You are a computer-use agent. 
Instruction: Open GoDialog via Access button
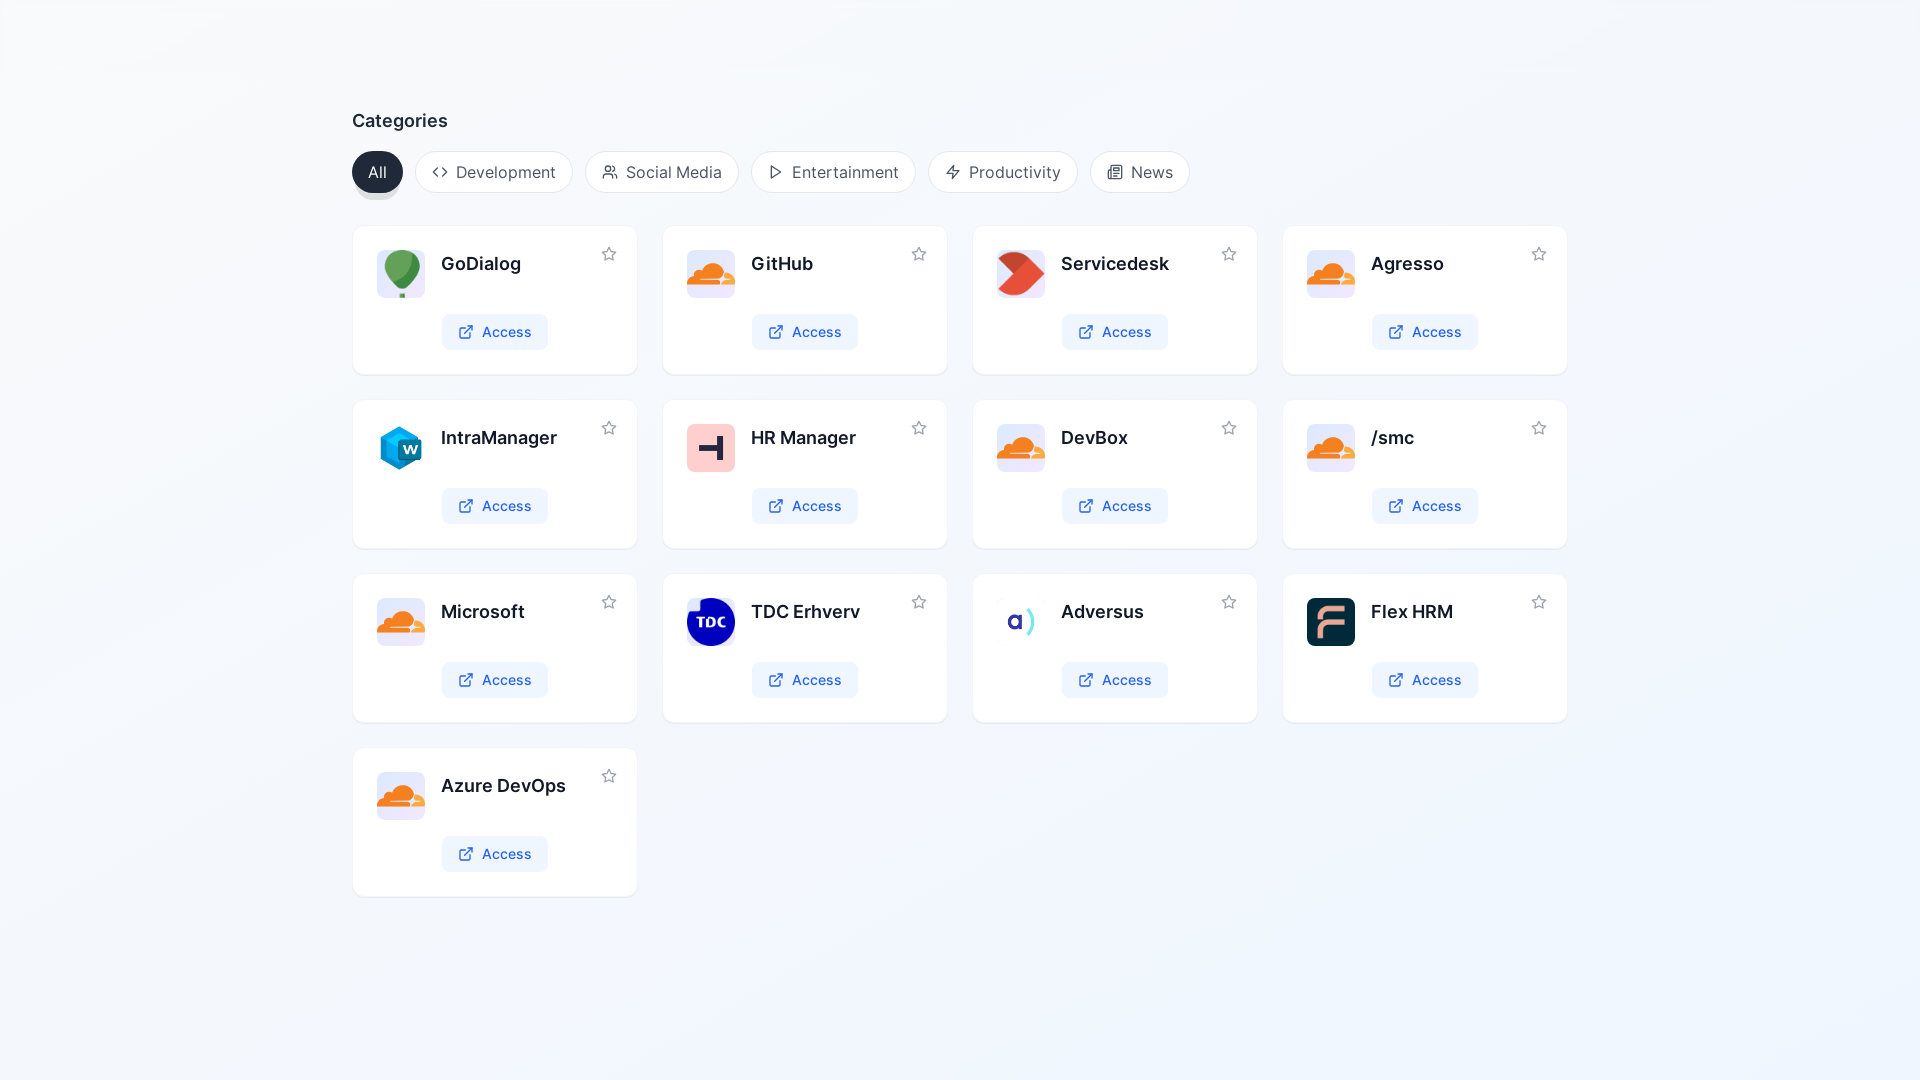point(495,332)
